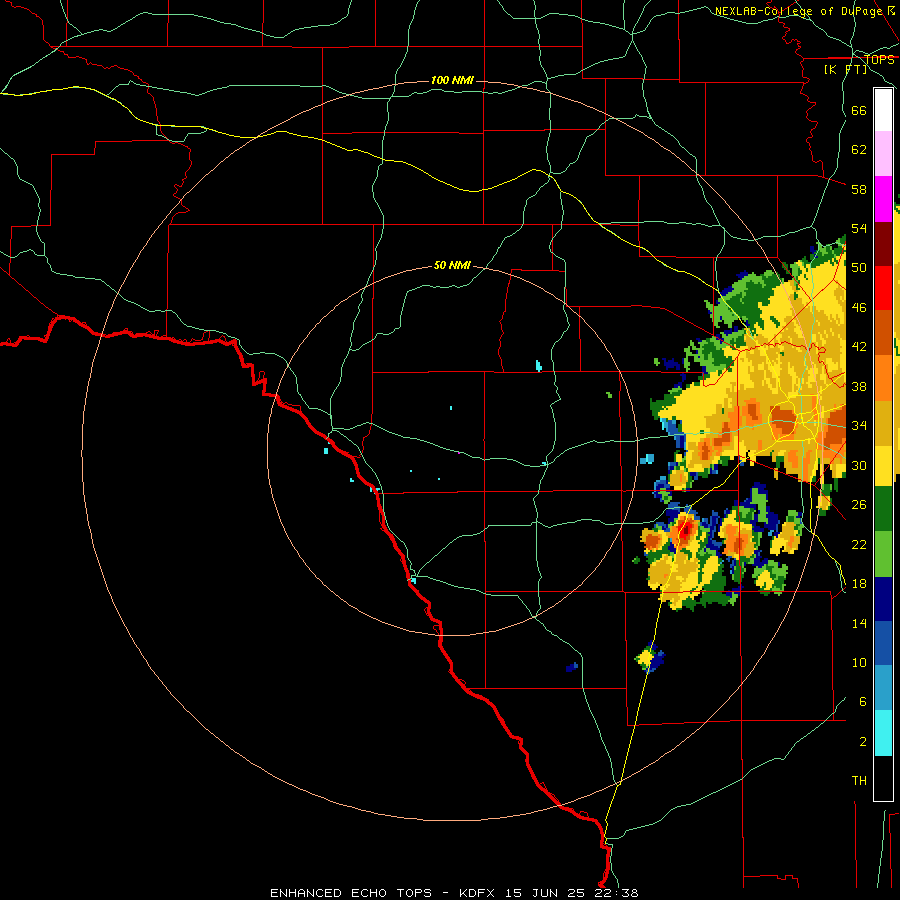Click the yellow legend swatch between 30 and 34
The height and width of the screenshot is (900, 900).
pos(883,465)
